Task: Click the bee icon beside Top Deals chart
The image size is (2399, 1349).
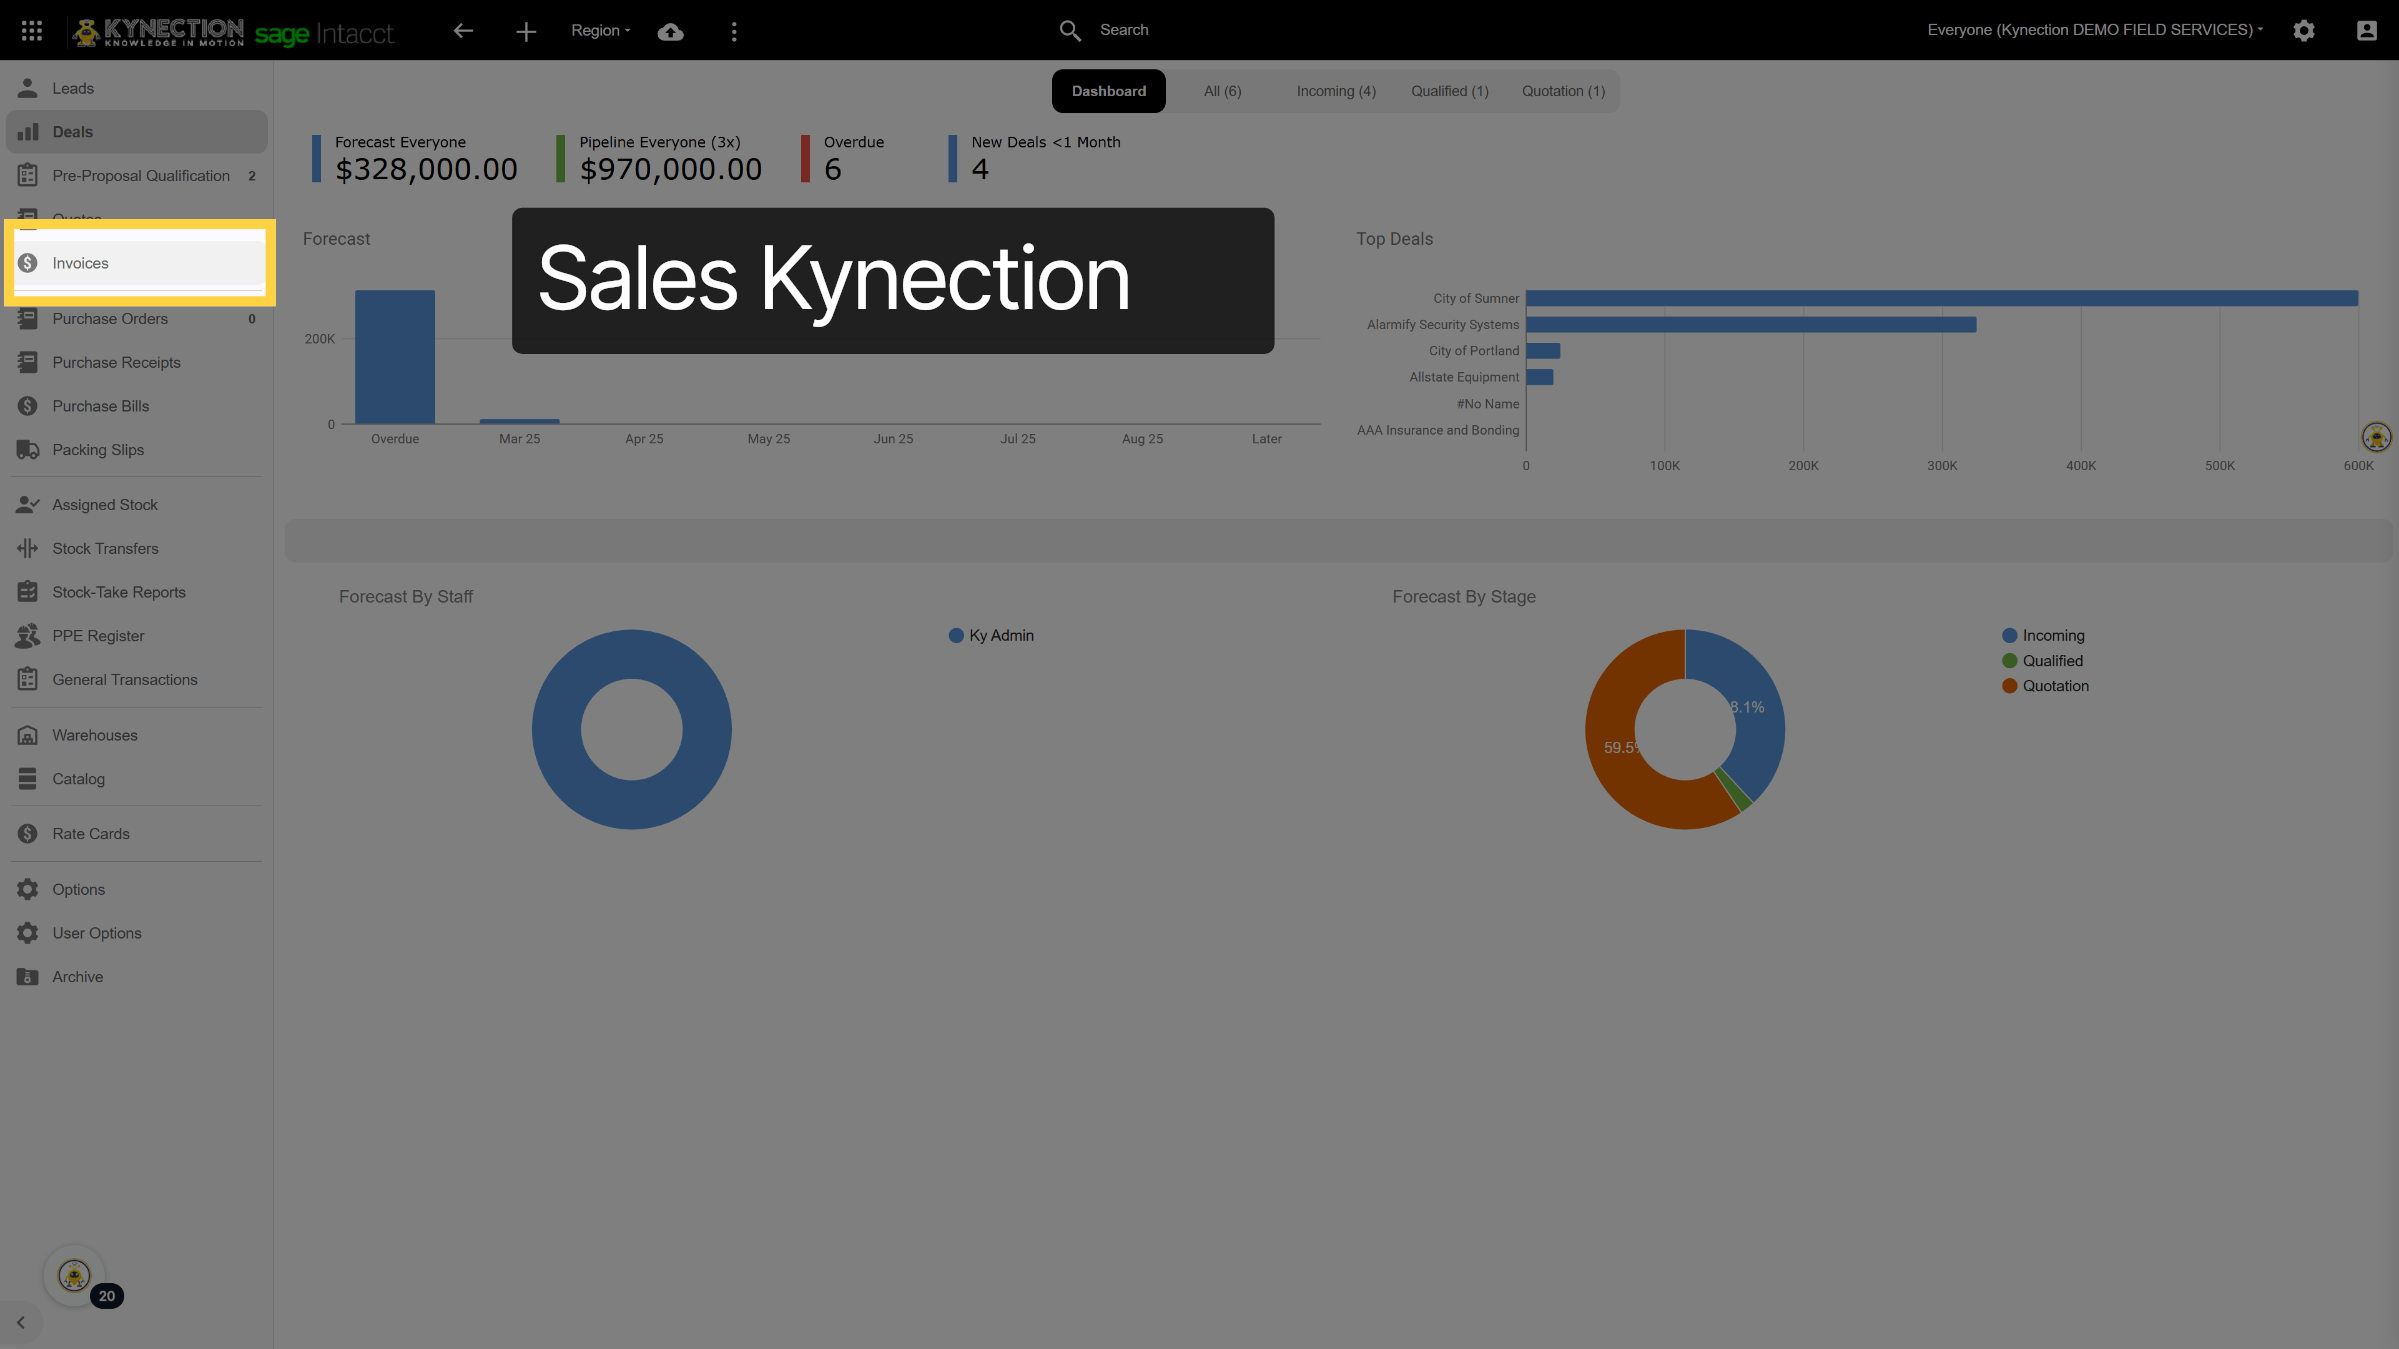Action: tap(2376, 437)
